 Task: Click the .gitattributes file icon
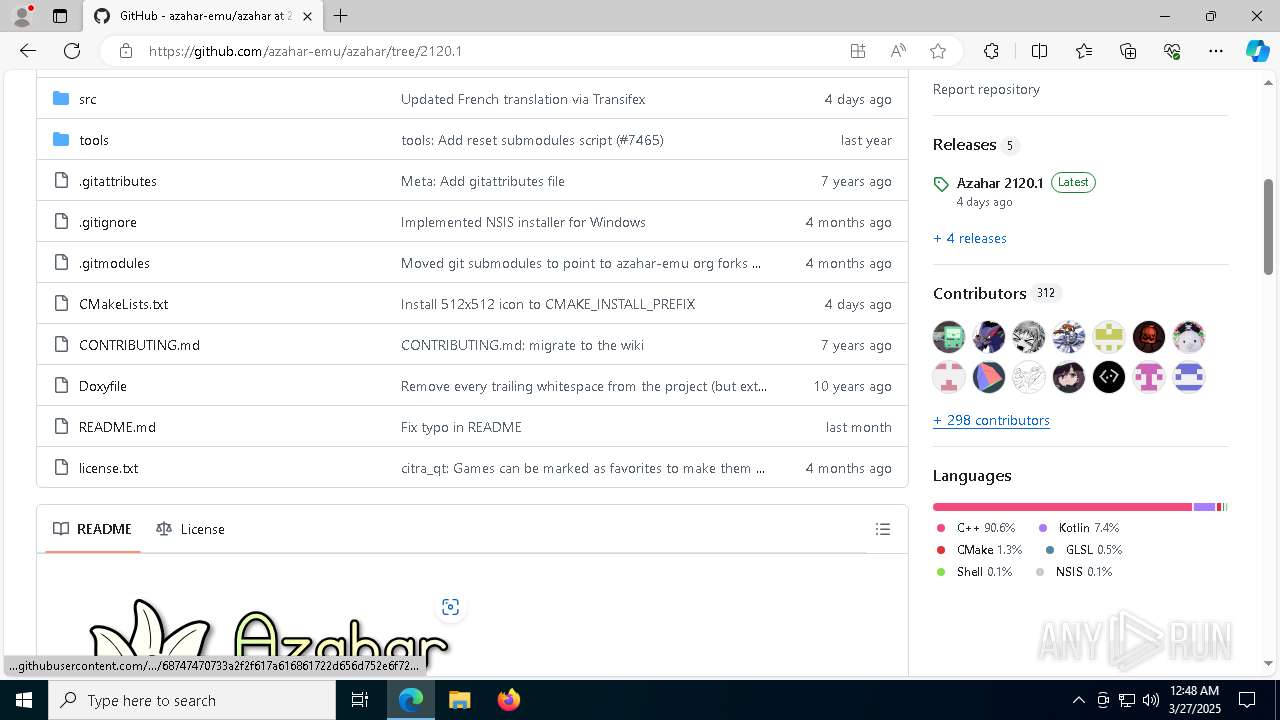click(x=61, y=181)
